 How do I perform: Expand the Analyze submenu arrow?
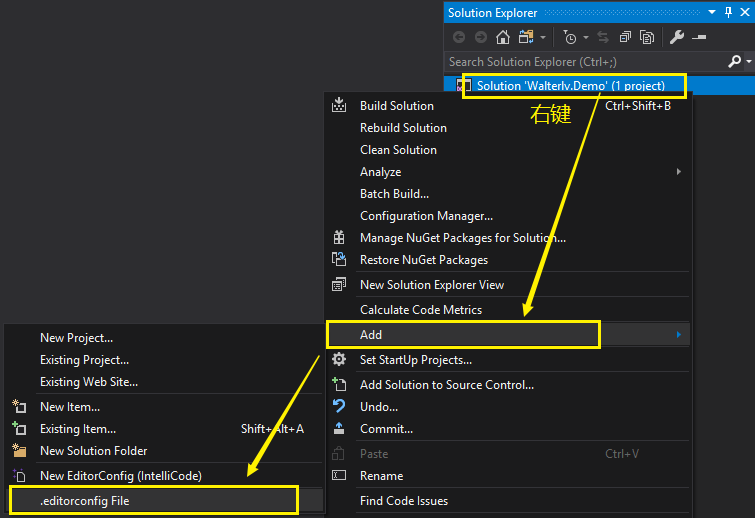(x=678, y=172)
